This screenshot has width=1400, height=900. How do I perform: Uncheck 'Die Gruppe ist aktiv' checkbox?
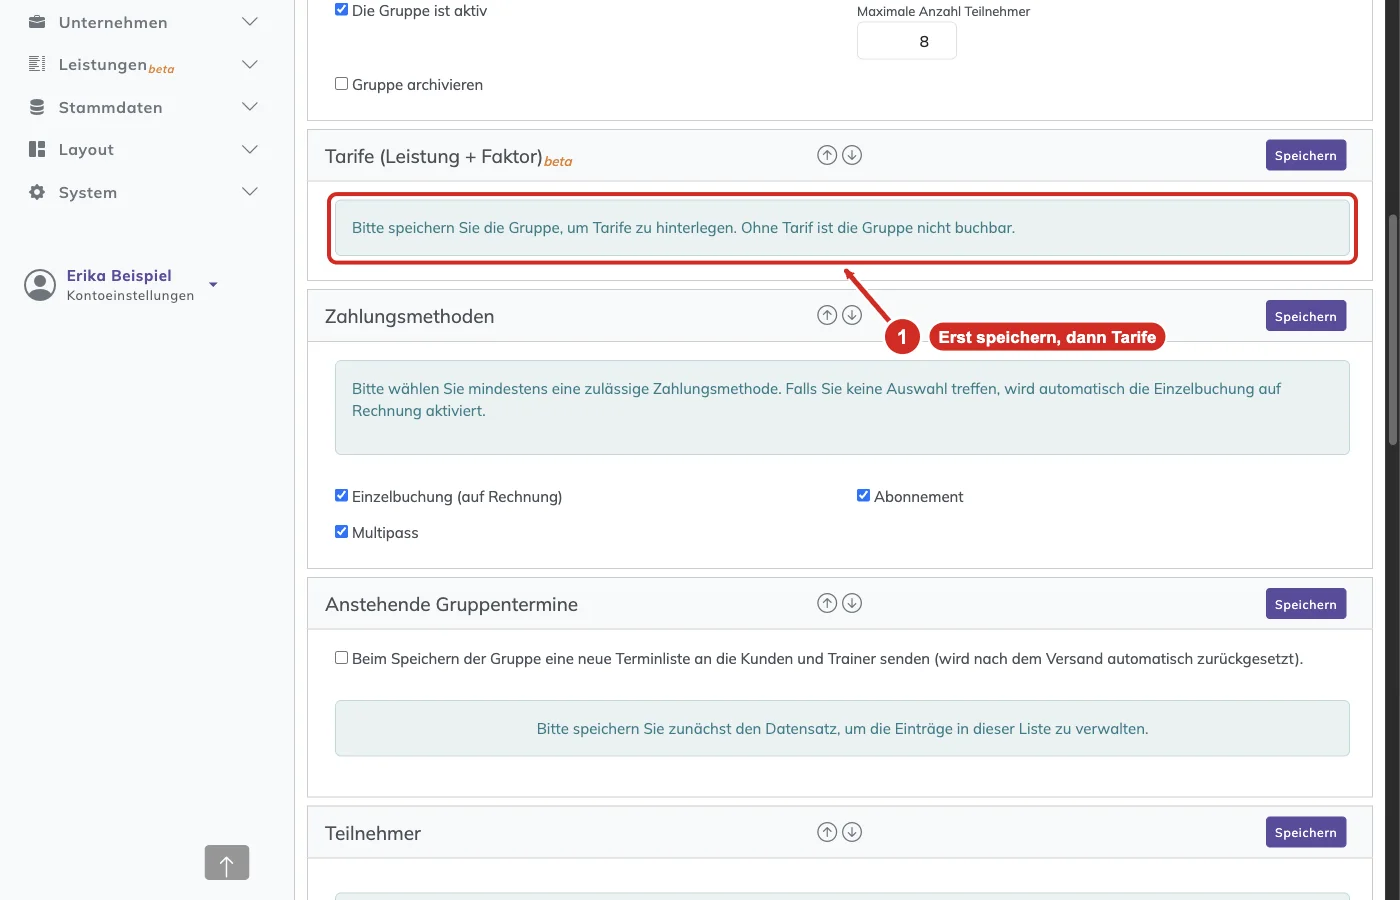[341, 10]
